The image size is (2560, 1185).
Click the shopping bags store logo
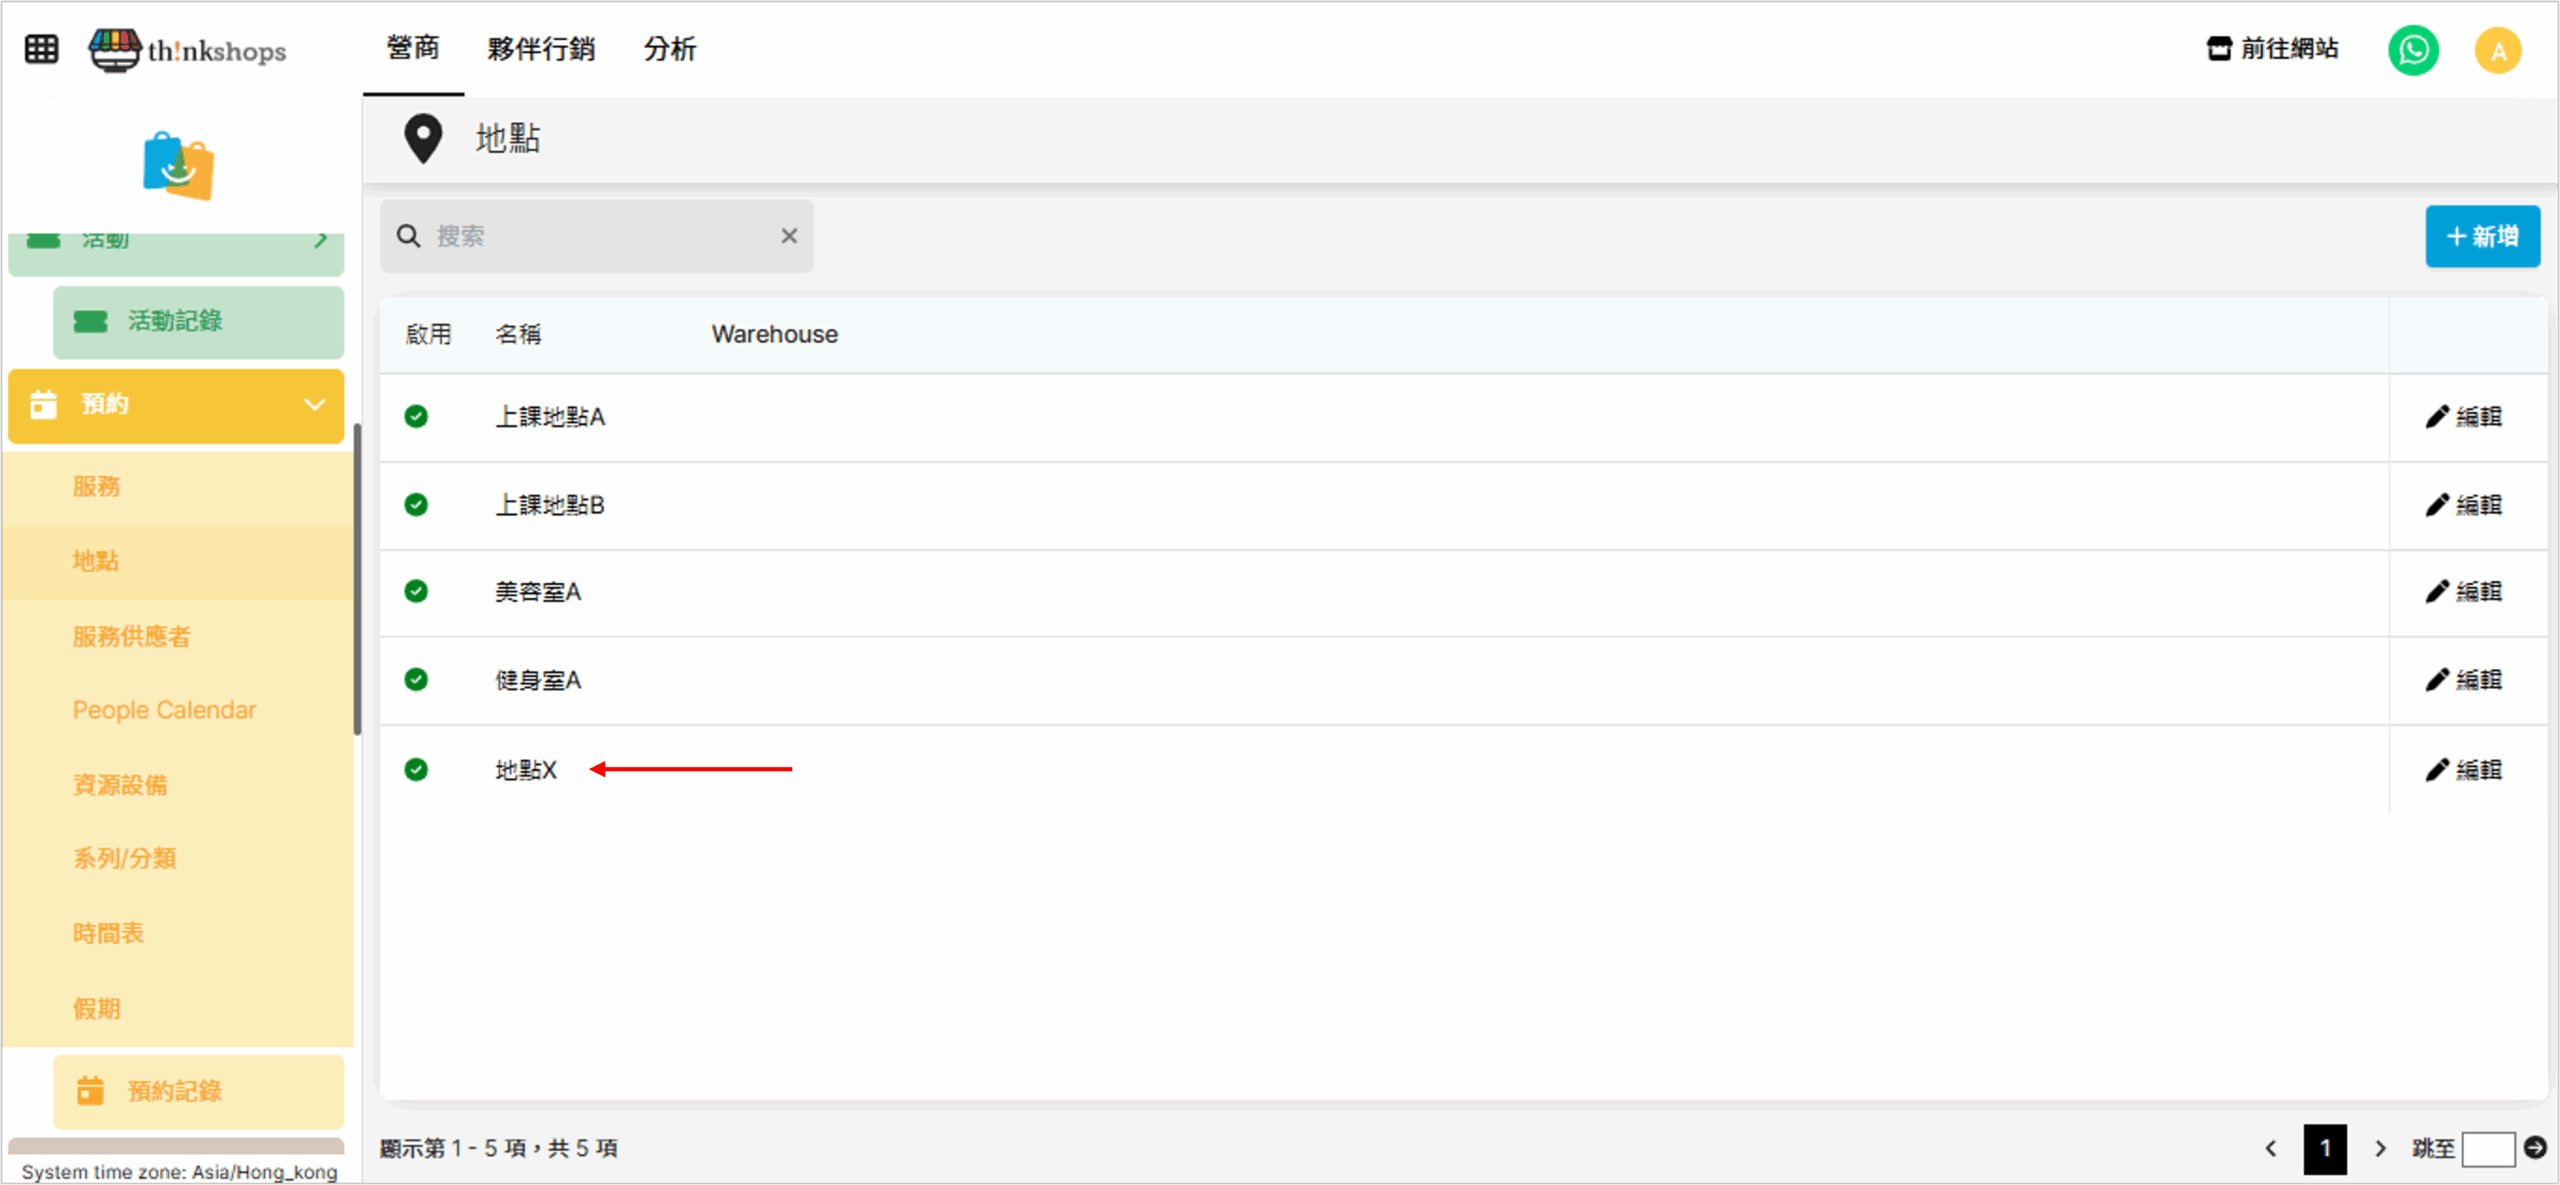point(178,166)
